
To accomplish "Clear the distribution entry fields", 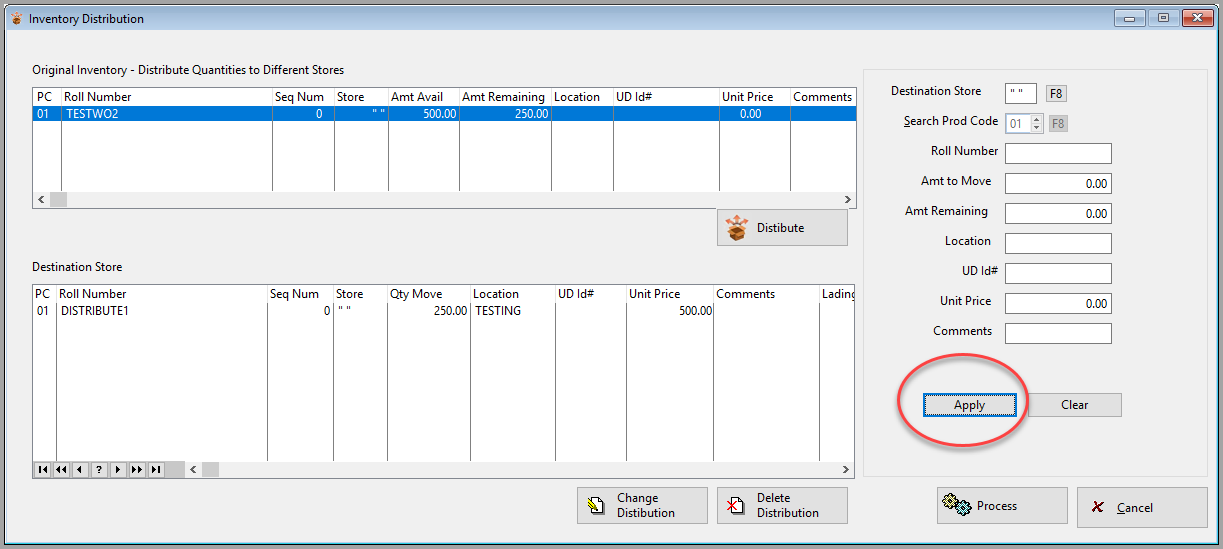I will tap(1075, 405).
